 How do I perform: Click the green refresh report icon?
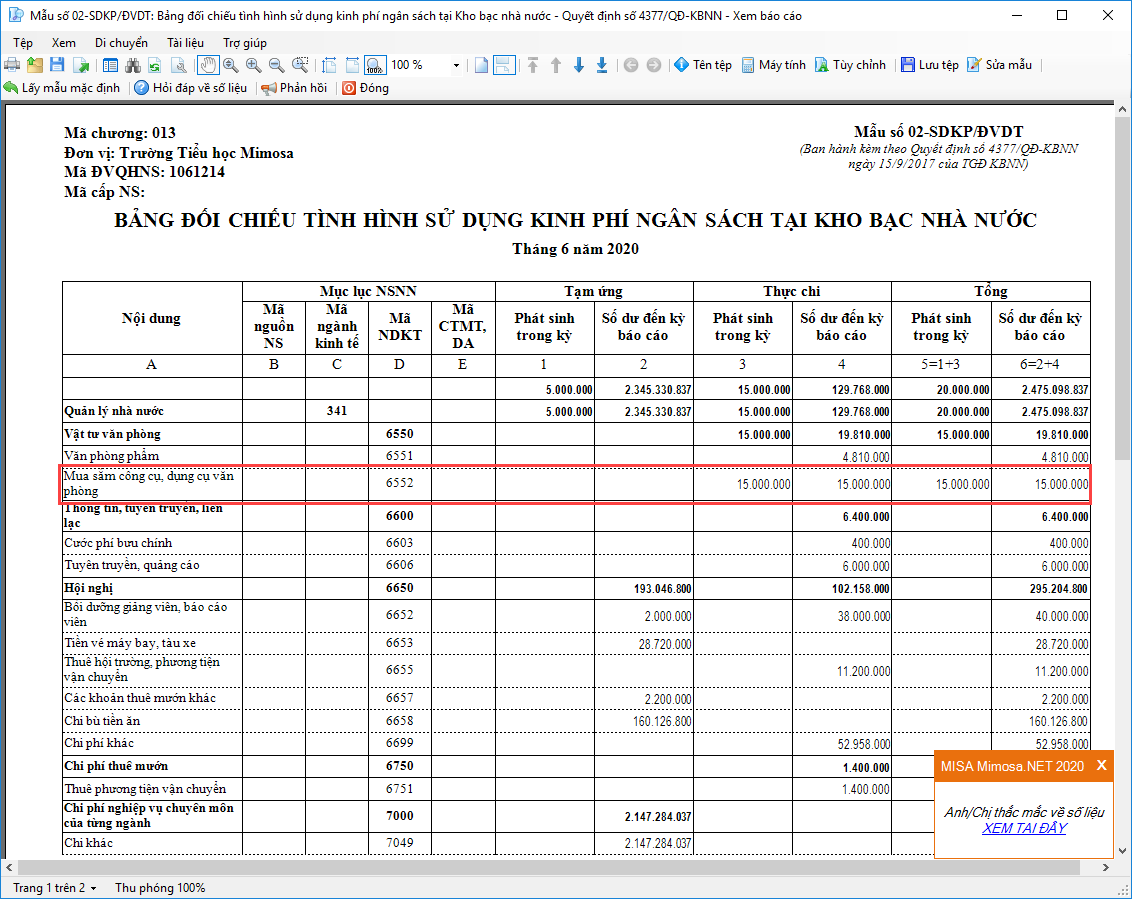(x=154, y=65)
